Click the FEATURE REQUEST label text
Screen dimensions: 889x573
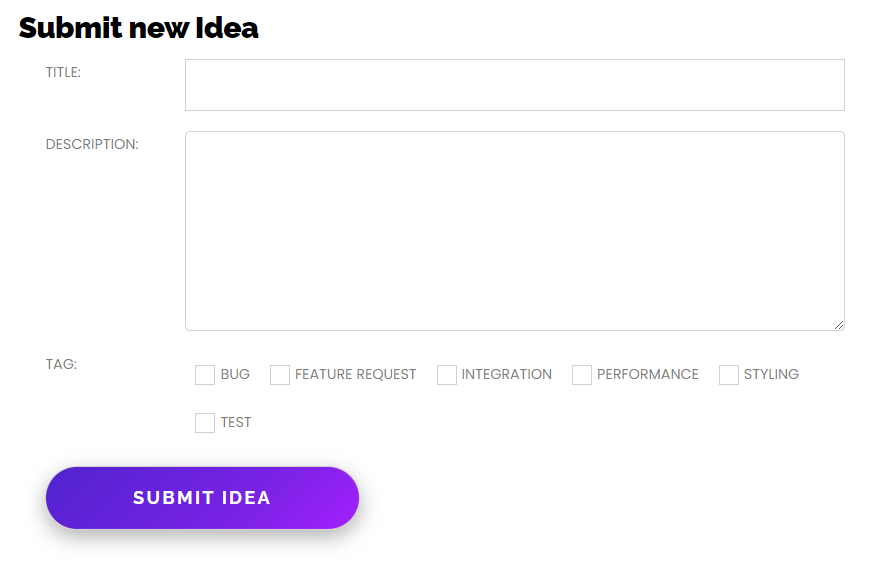[x=355, y=374]
